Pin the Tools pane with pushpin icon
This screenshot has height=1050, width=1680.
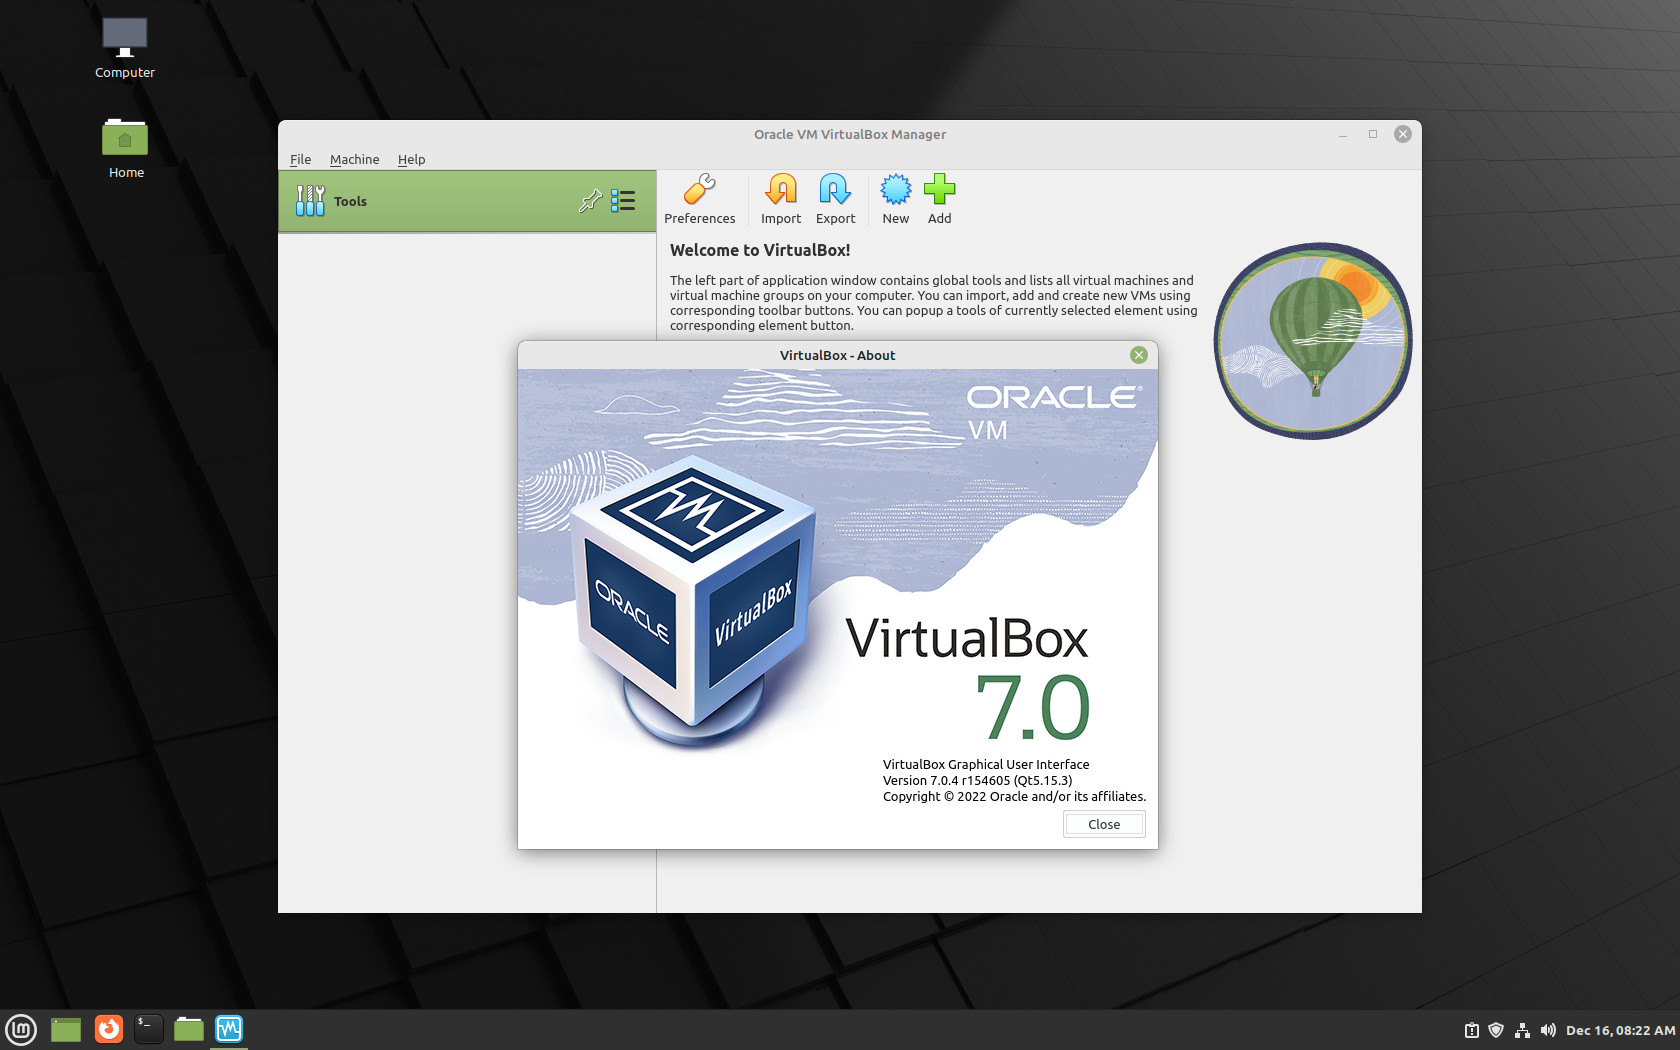(x=590, y=201)
